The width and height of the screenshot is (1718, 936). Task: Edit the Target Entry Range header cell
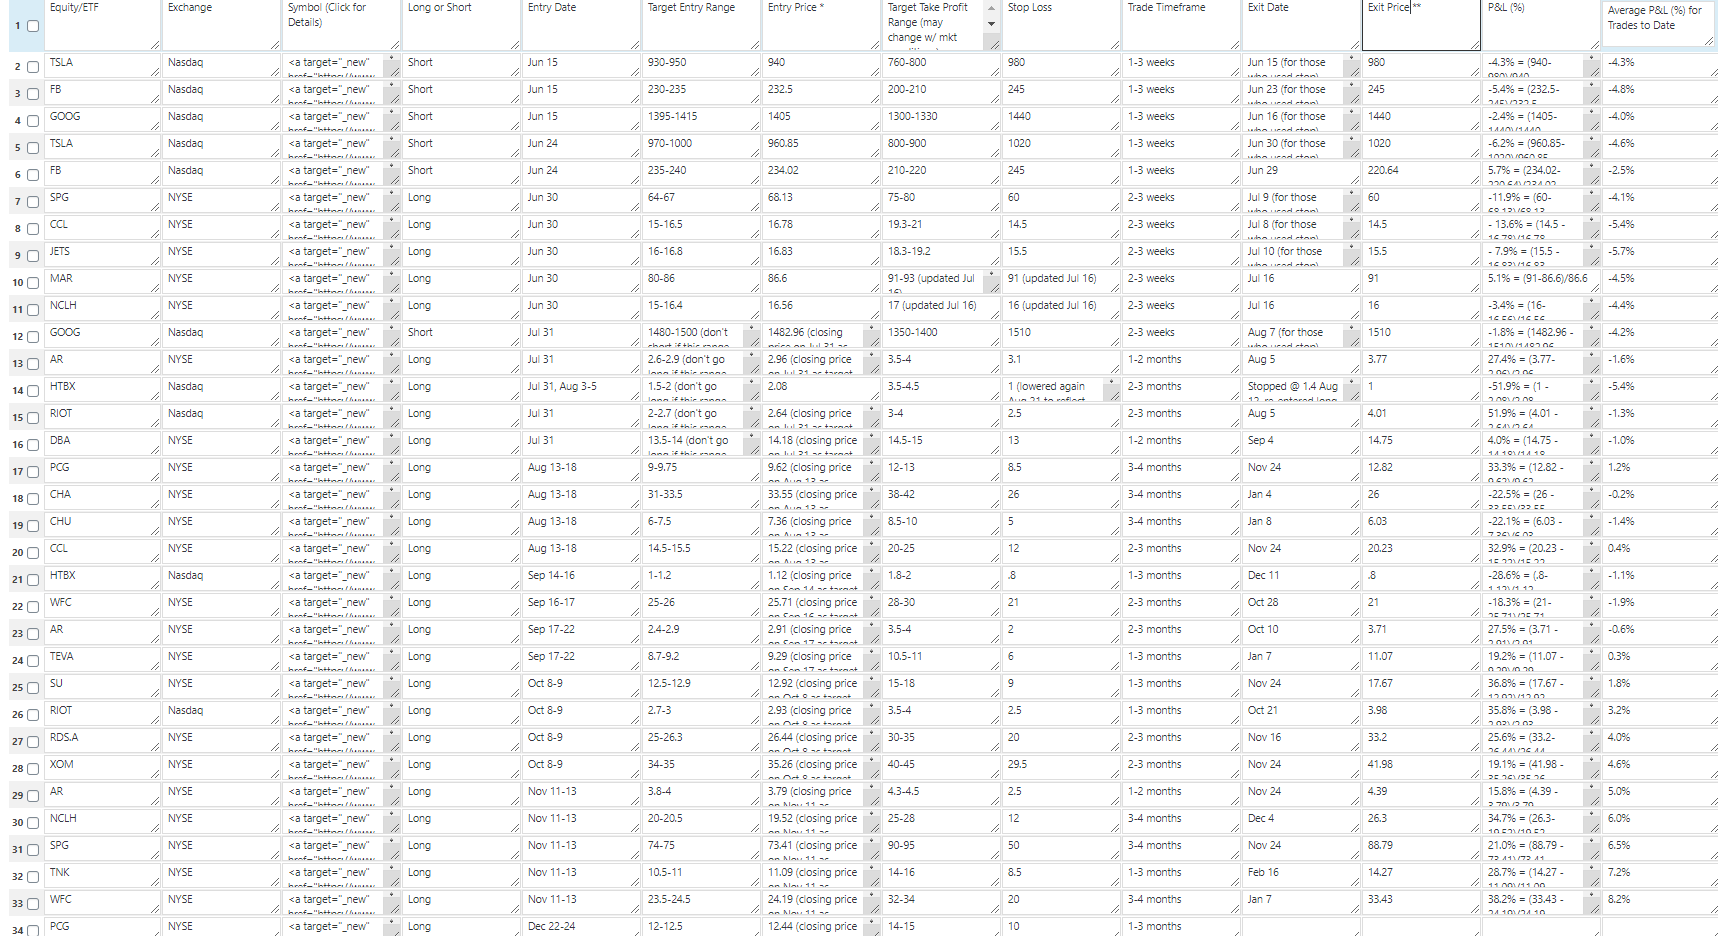tap(702, 25)
